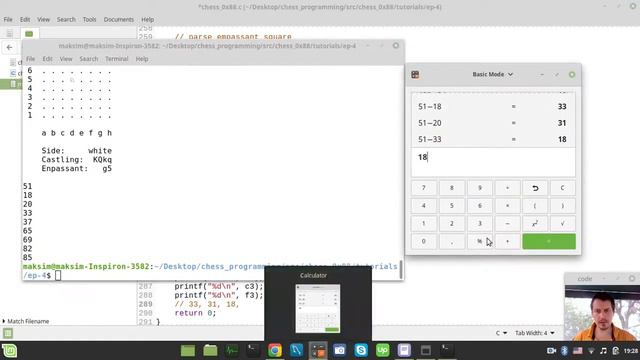Click the multiply key on the calculator

tap(507, 206)
